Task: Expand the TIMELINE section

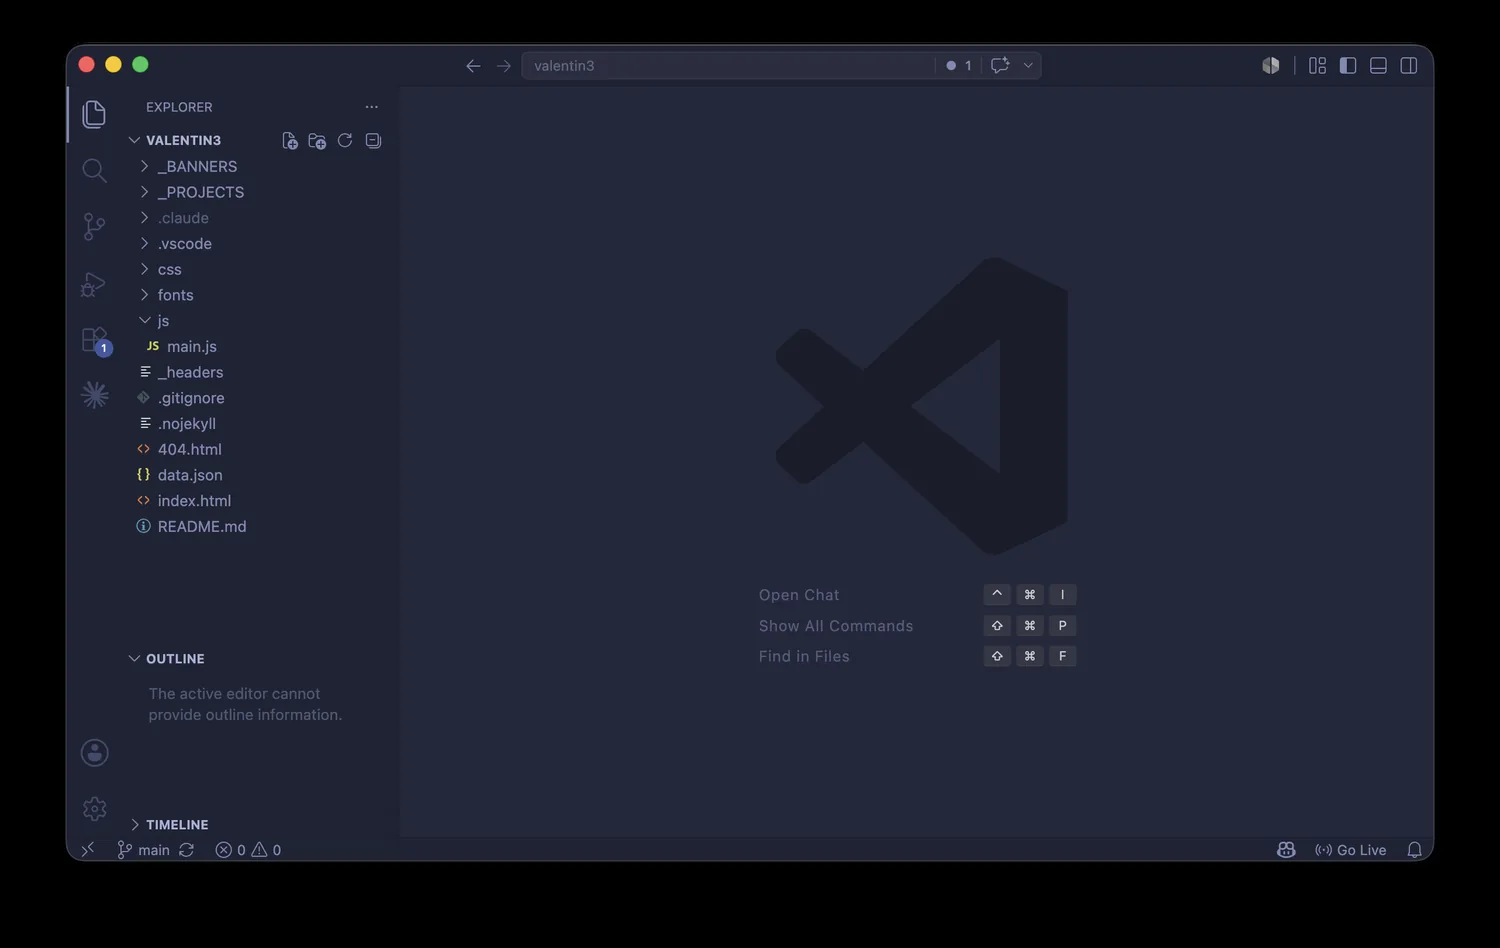Action: (x=177, y=825)
